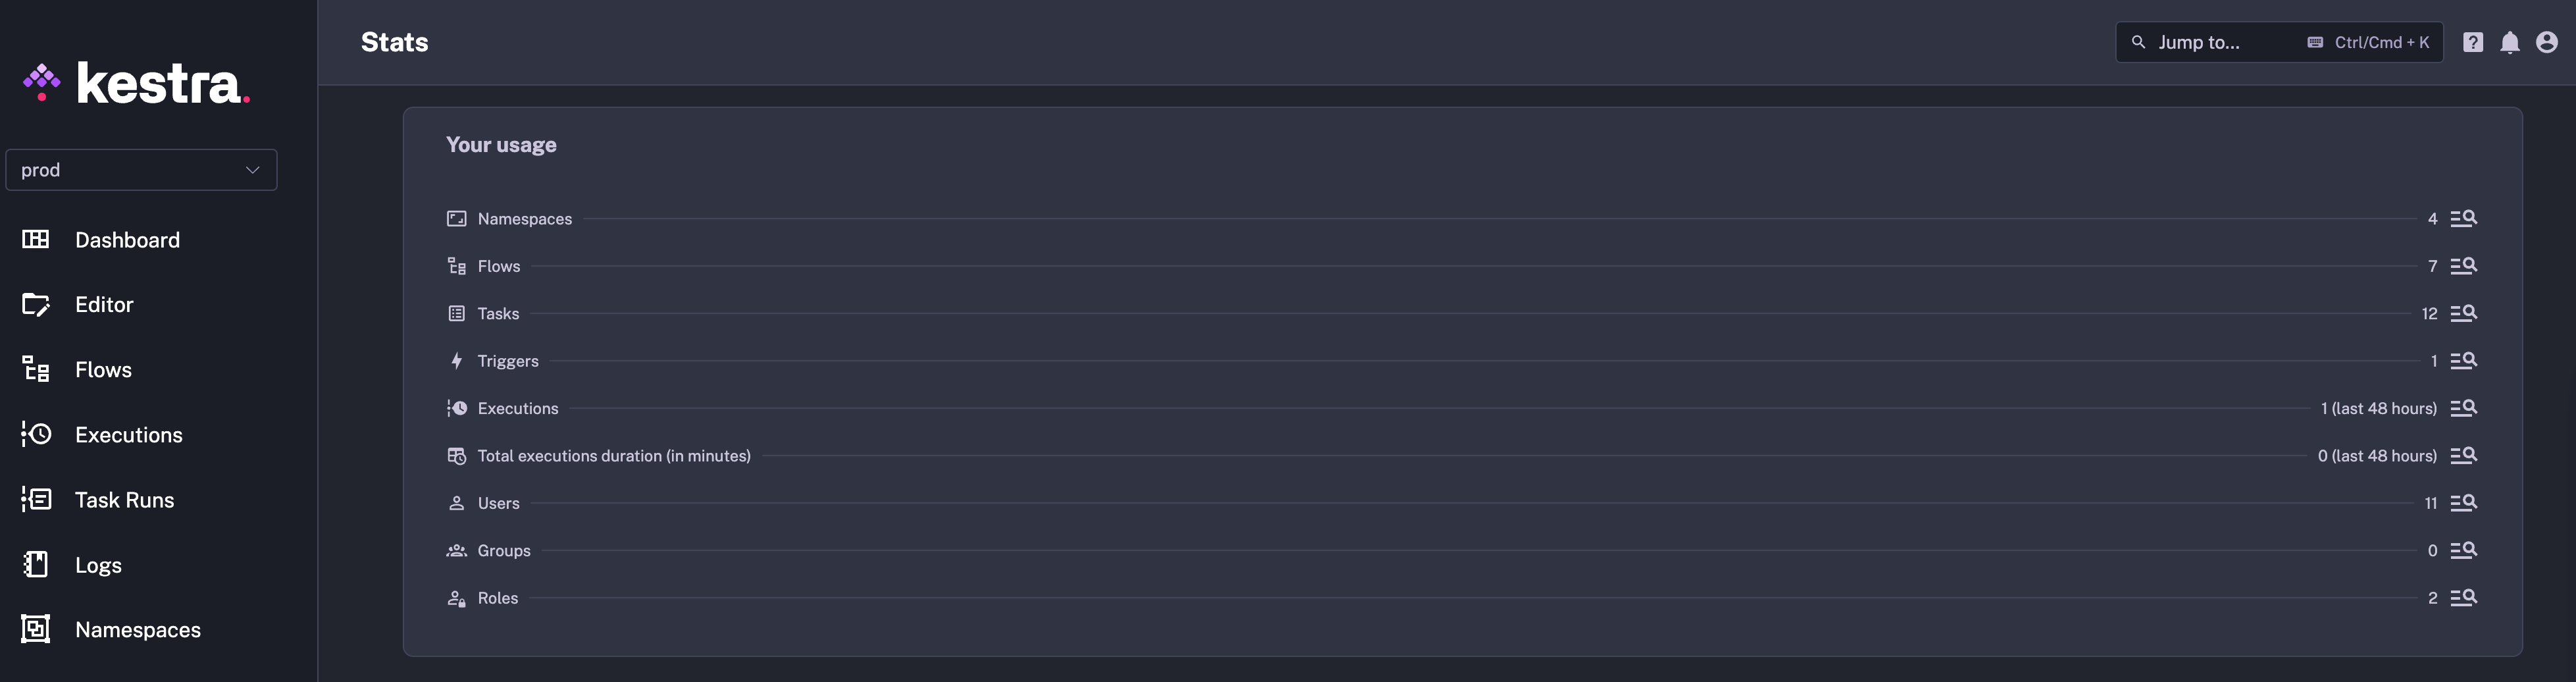Open Task Runs using its sidebar icon
The height and width of the screenshot is (682, 2576).
(37, 499)
